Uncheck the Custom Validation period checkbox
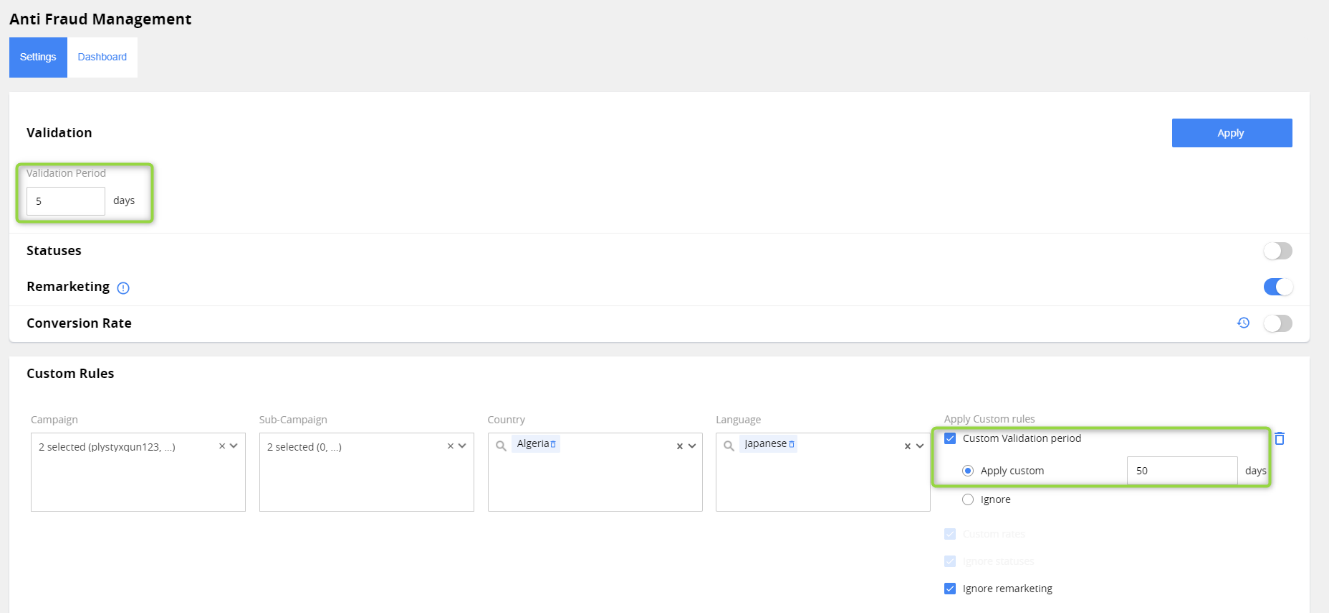 click(x=950, y=438)
